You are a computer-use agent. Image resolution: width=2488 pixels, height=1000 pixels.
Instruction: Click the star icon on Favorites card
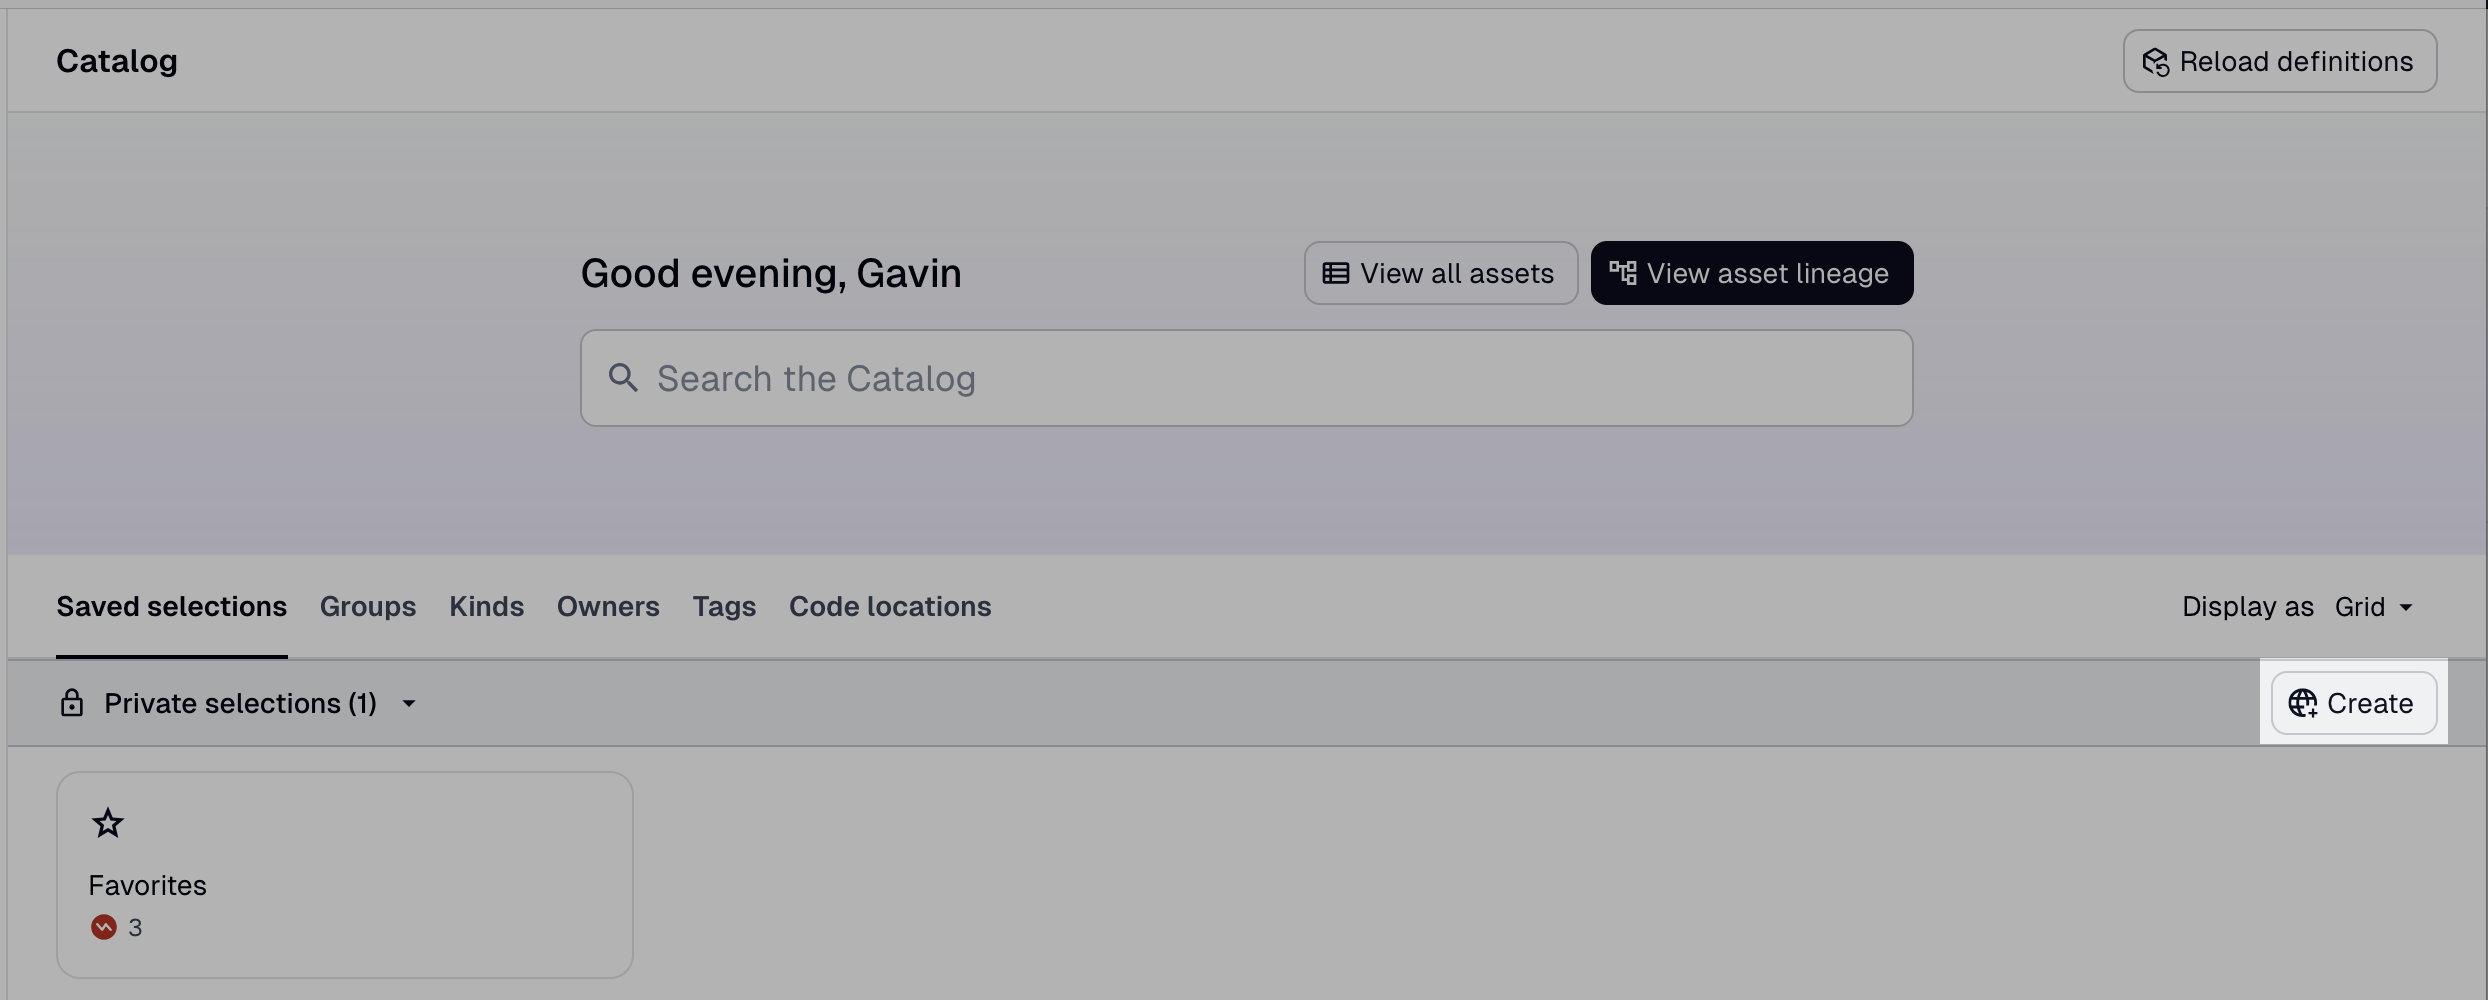108,824
